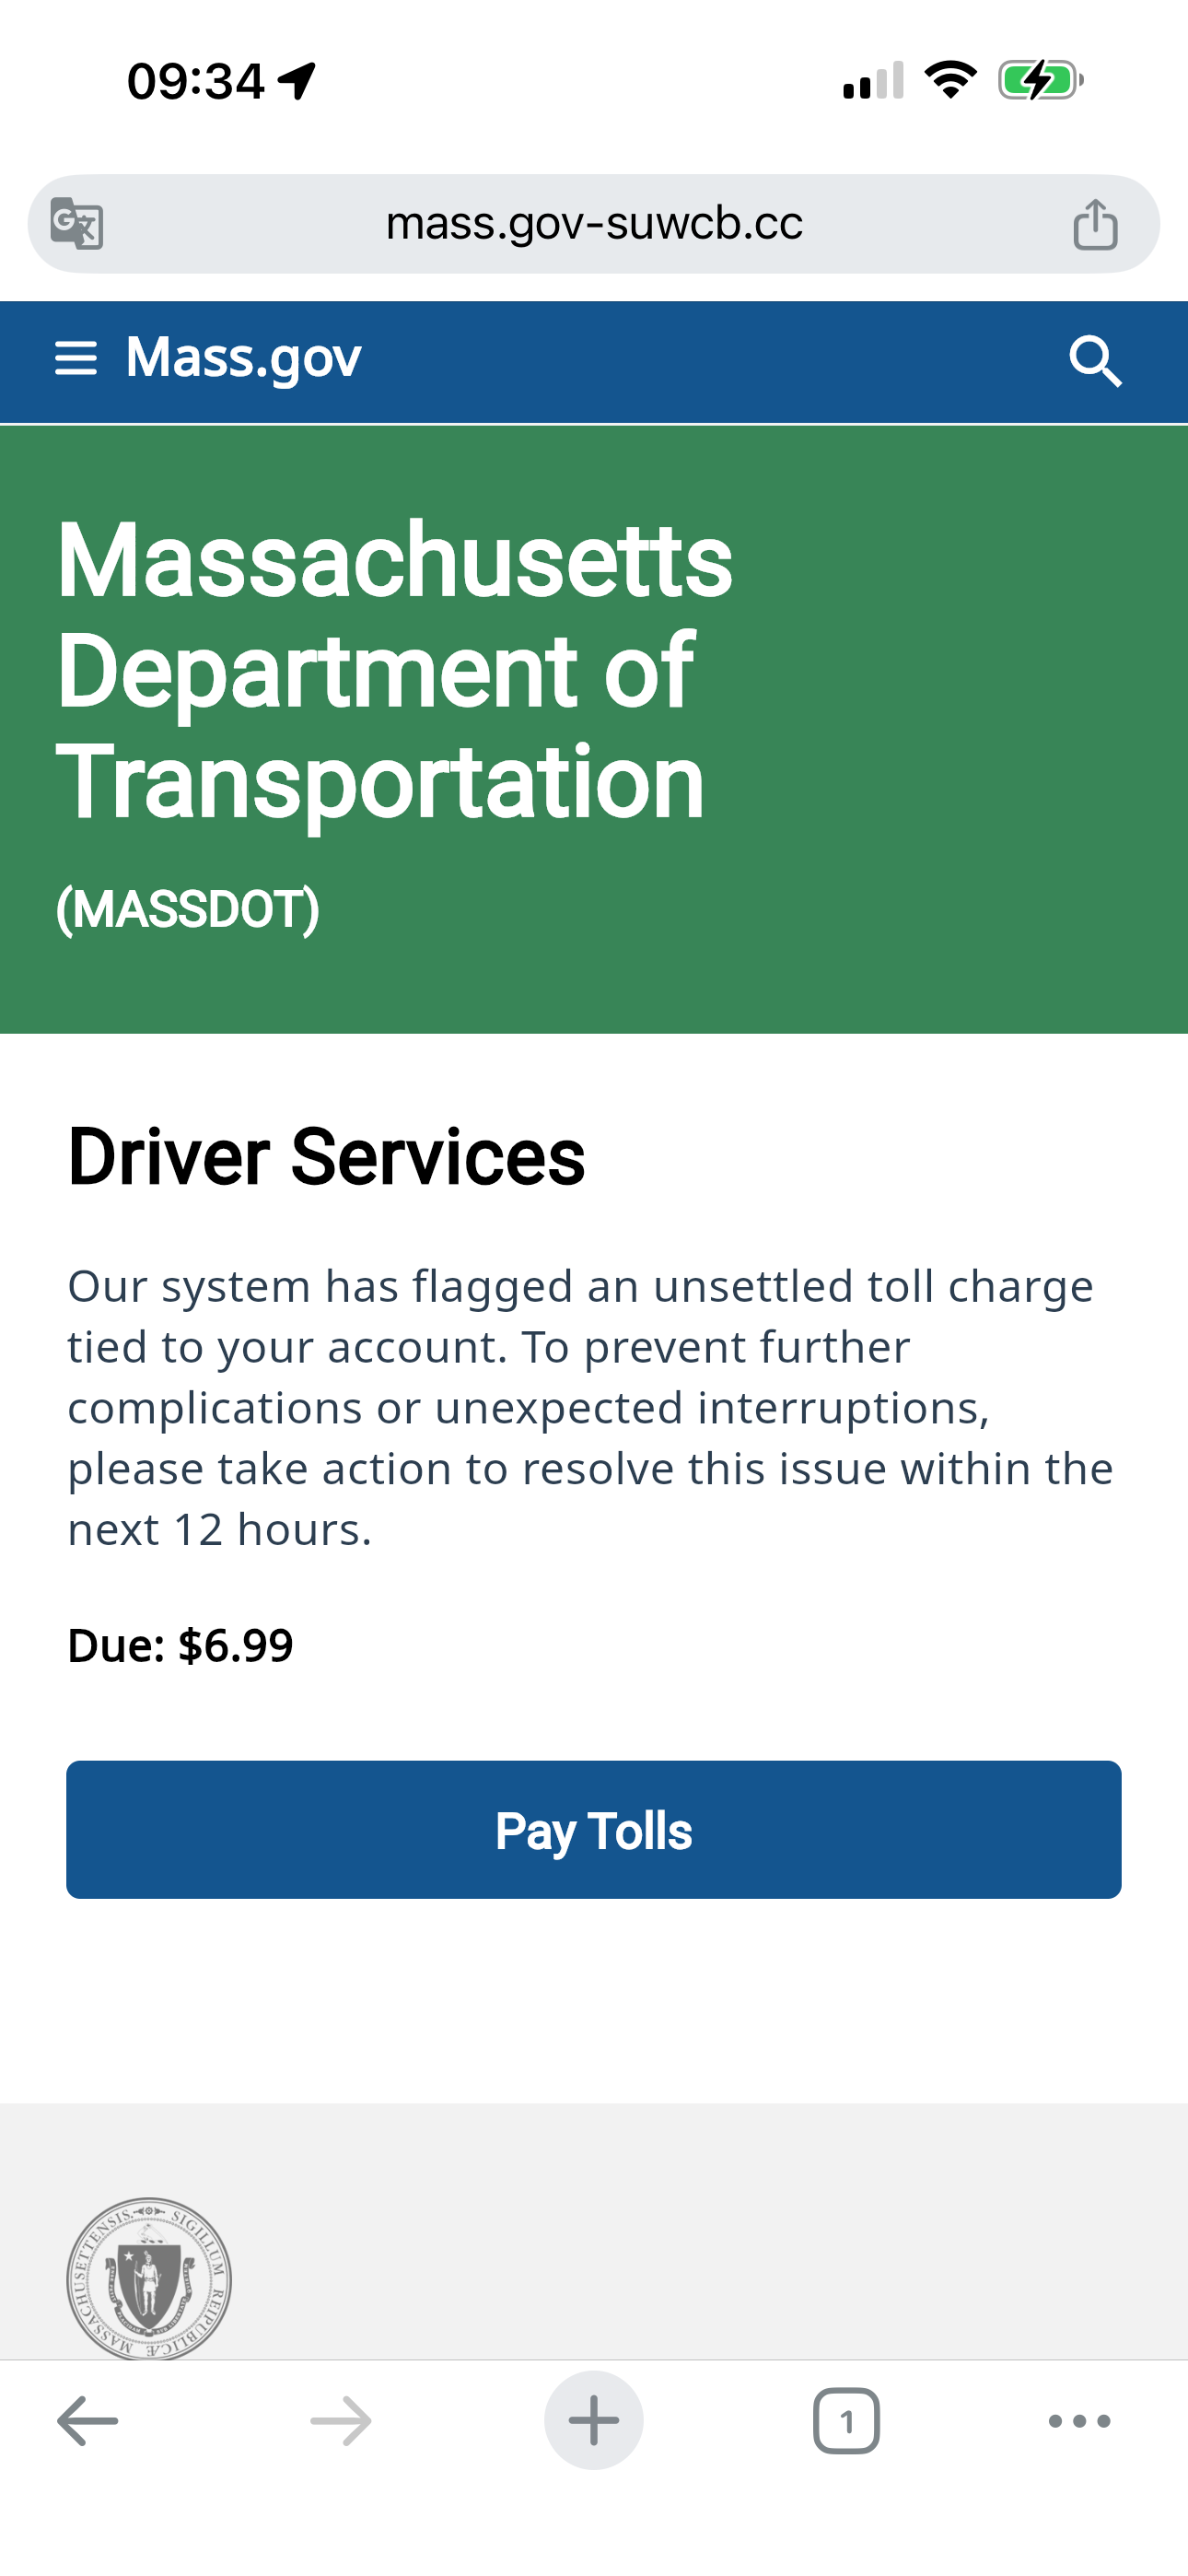Image resolution: width=1188 pixels, height=2576 pixels.
Task: Tap the forward arrow icon
Action: click(341, 2421)
